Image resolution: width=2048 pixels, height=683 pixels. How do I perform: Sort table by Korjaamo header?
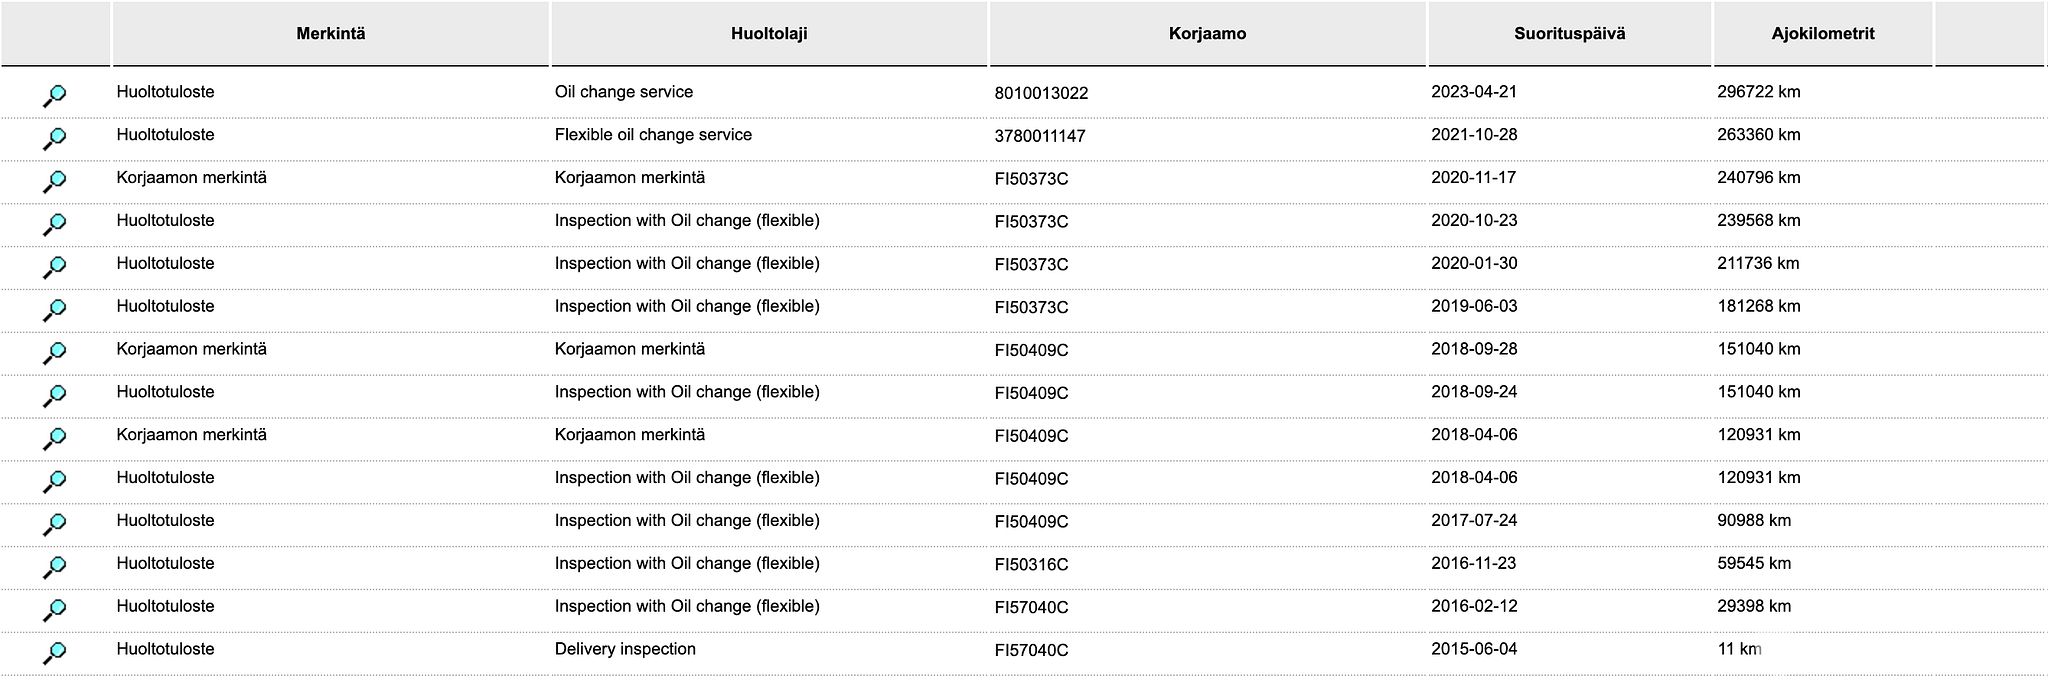[x=1207, y=34]
